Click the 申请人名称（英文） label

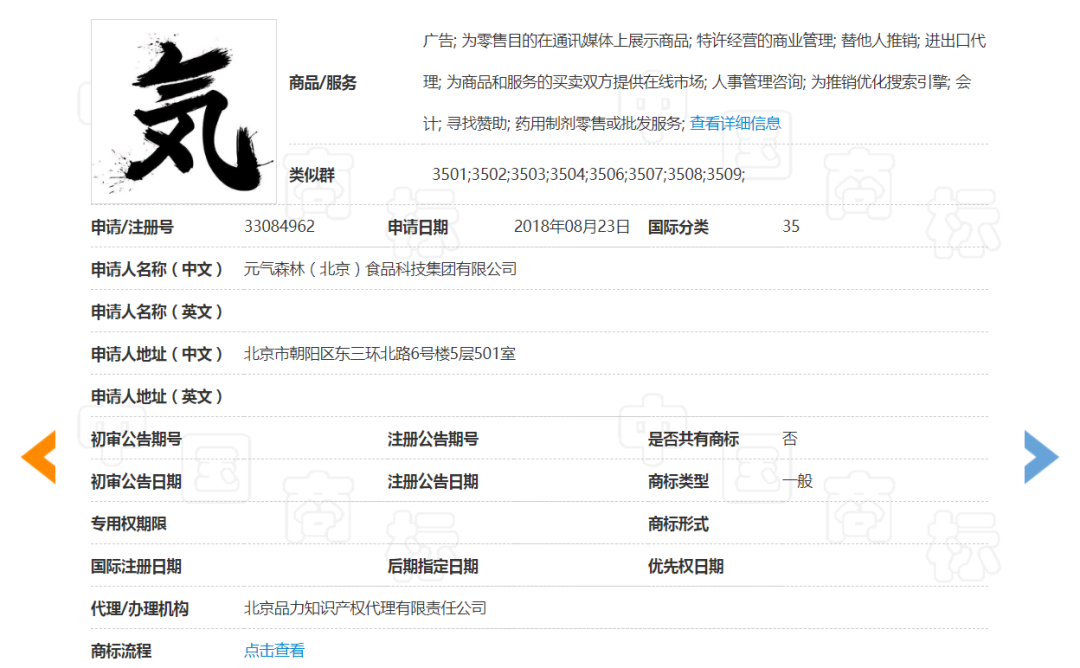click(x=157, y=312)
